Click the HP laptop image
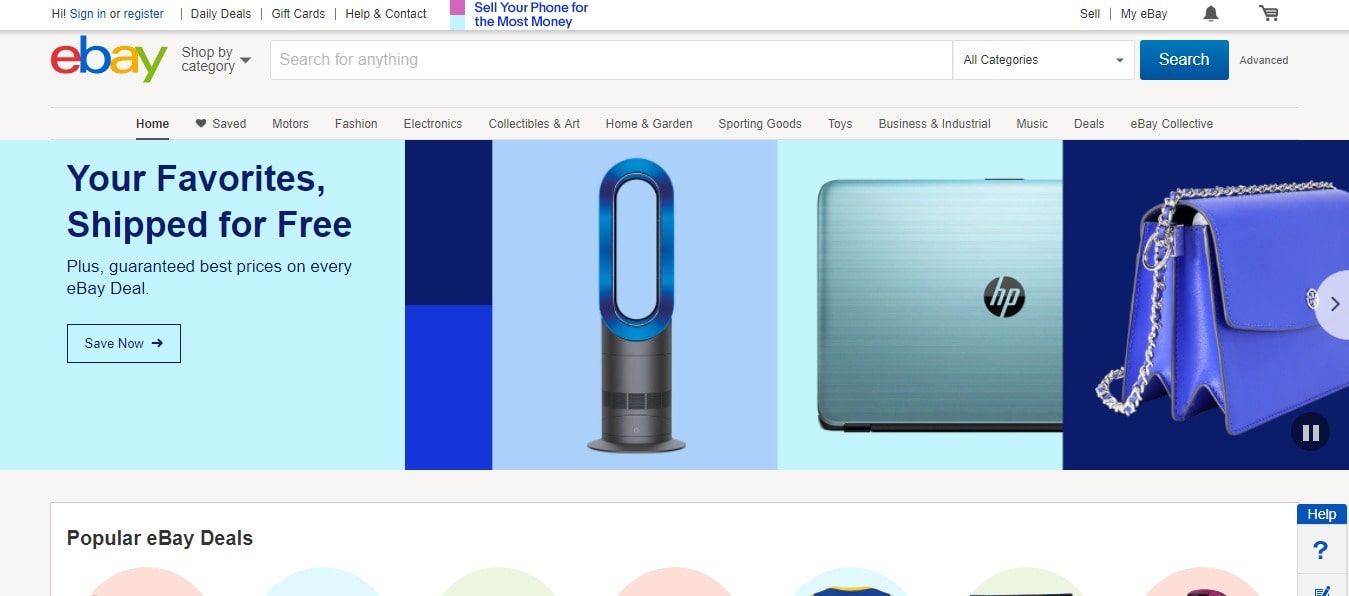 [x=920, y=305]
